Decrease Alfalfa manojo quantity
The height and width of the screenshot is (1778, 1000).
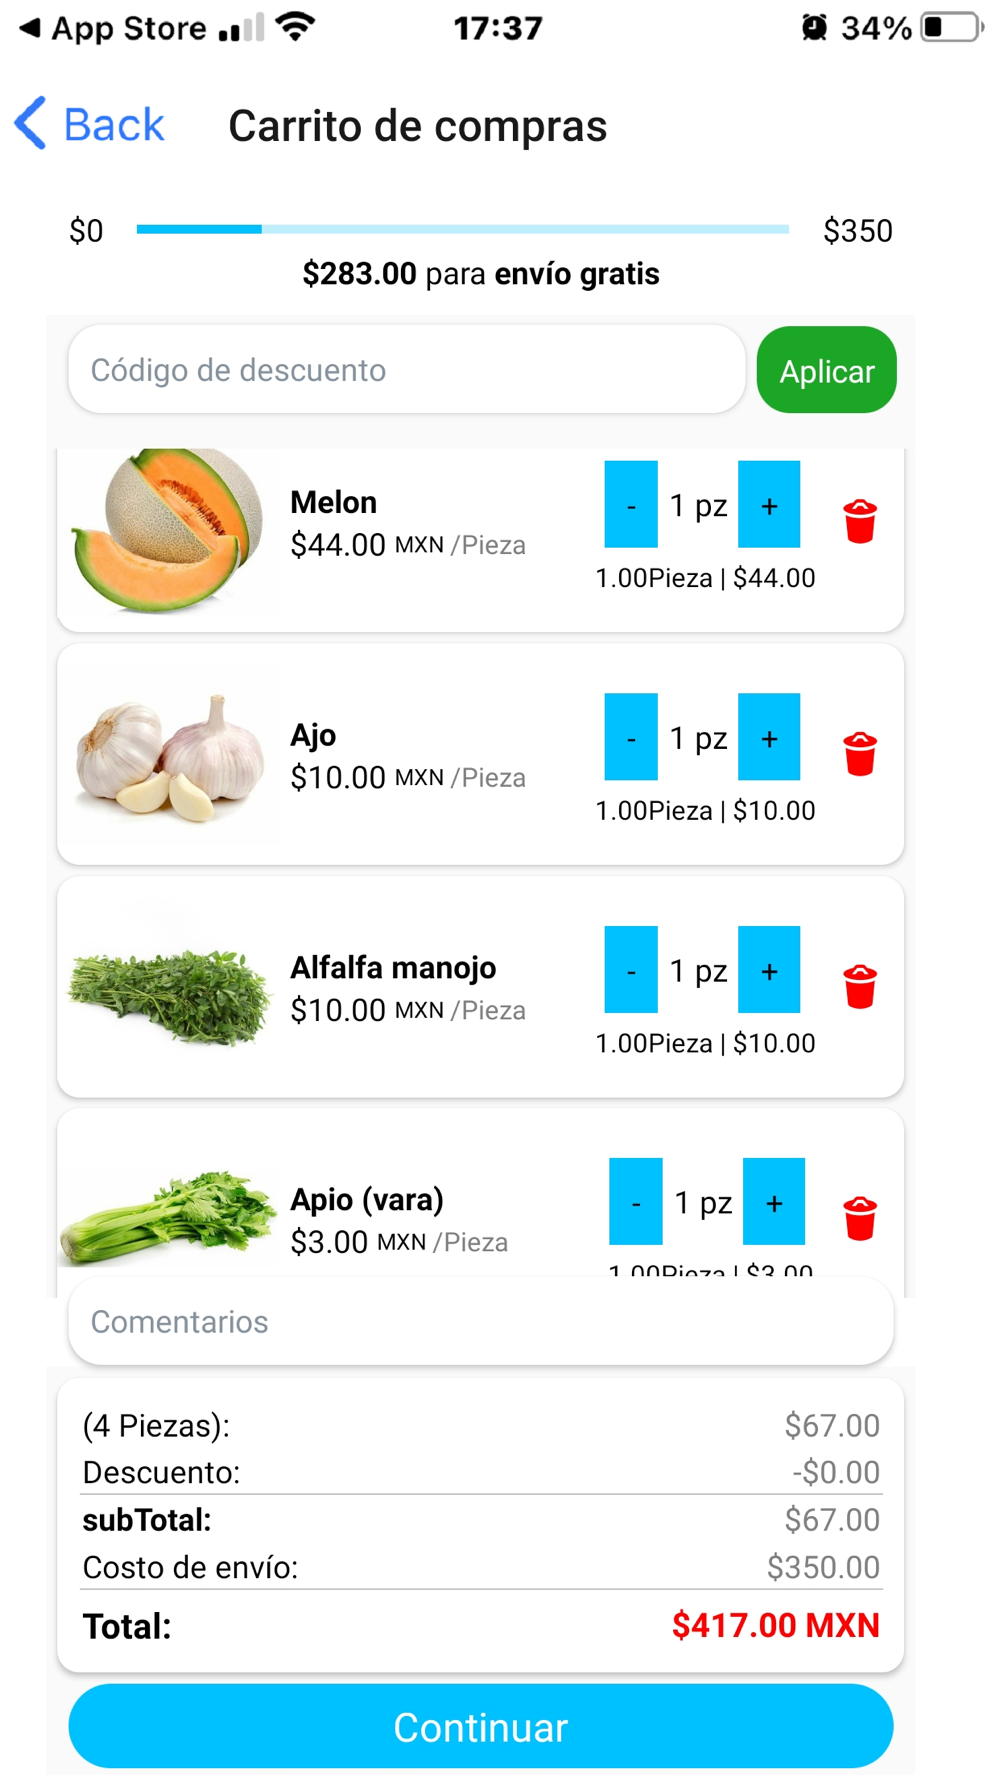(631, 970)
